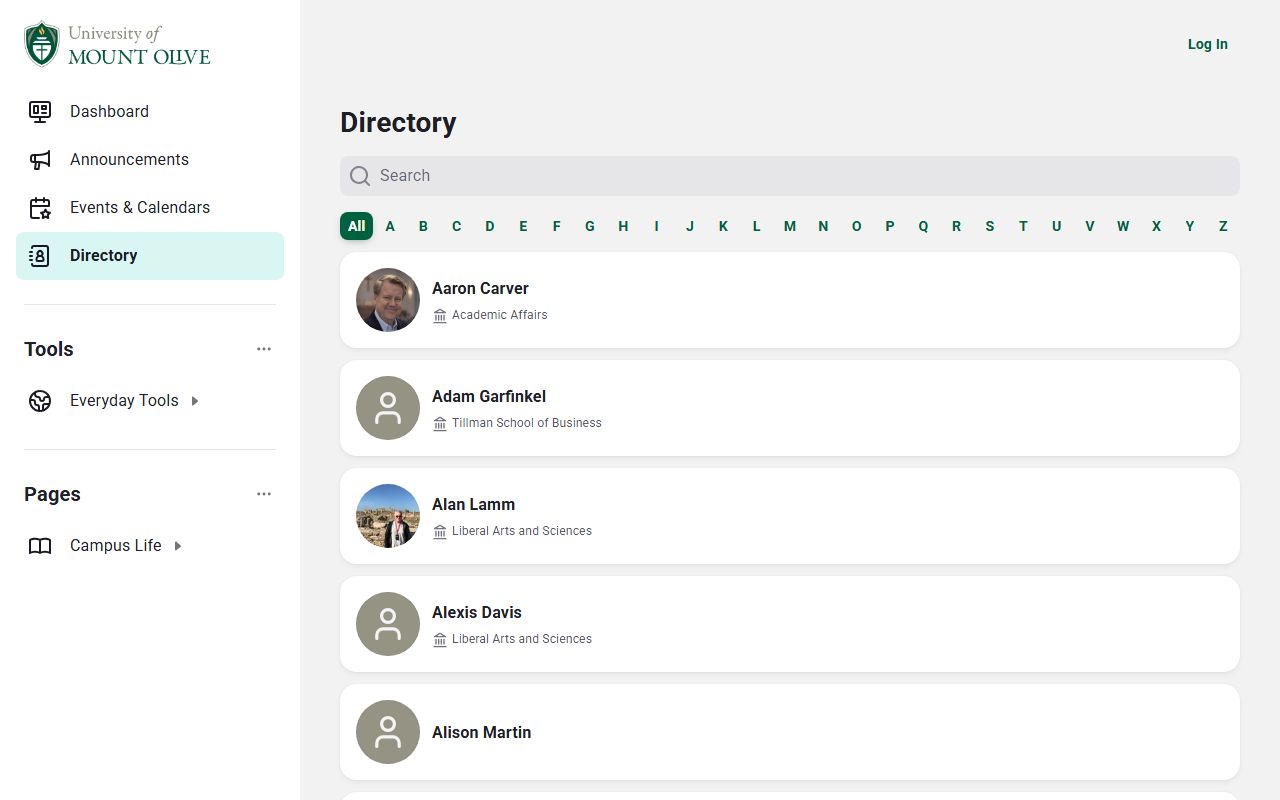This screenshot has width=1280, height=800.
Task: Open Adam Garfinkel's directory entry
Action: [790, 408]
